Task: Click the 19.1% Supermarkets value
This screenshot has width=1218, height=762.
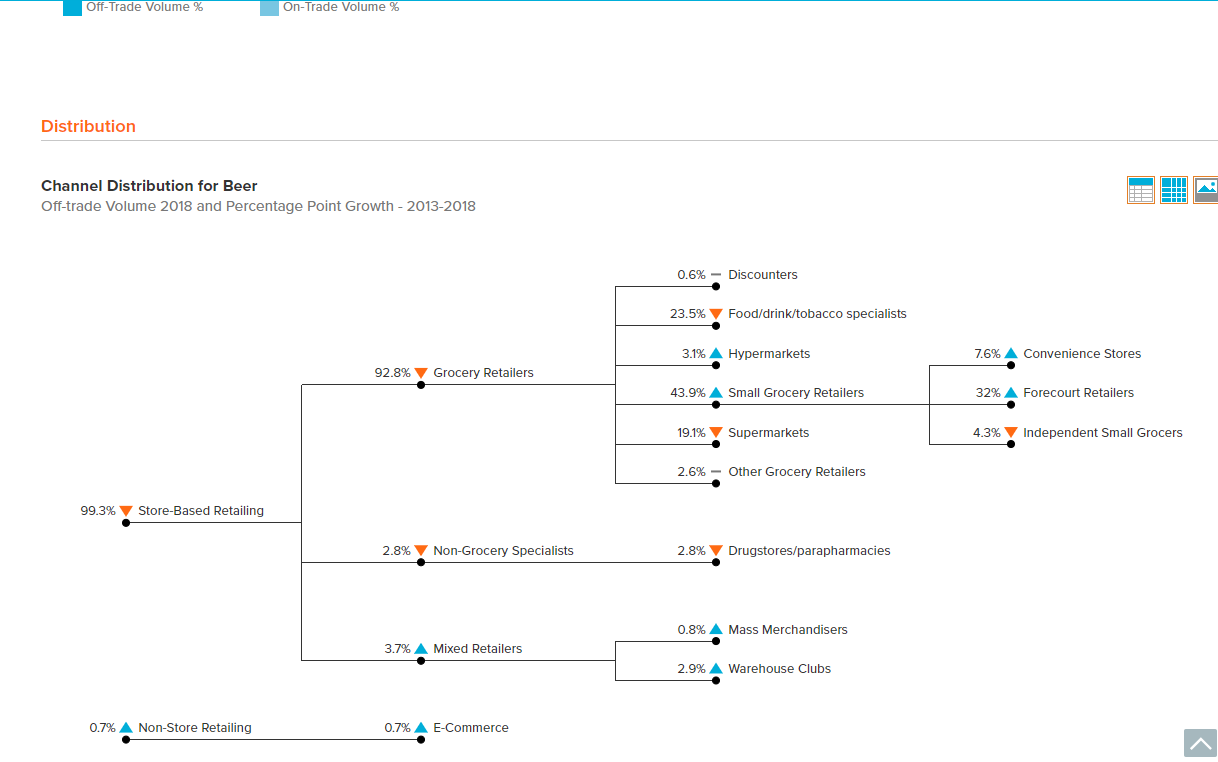Action: (x=691, y=433)
